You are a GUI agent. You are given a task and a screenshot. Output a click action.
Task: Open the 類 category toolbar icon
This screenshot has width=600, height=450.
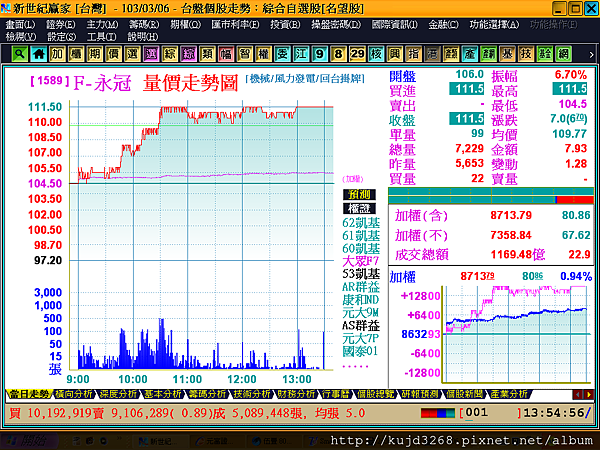[x=207, y=54]
